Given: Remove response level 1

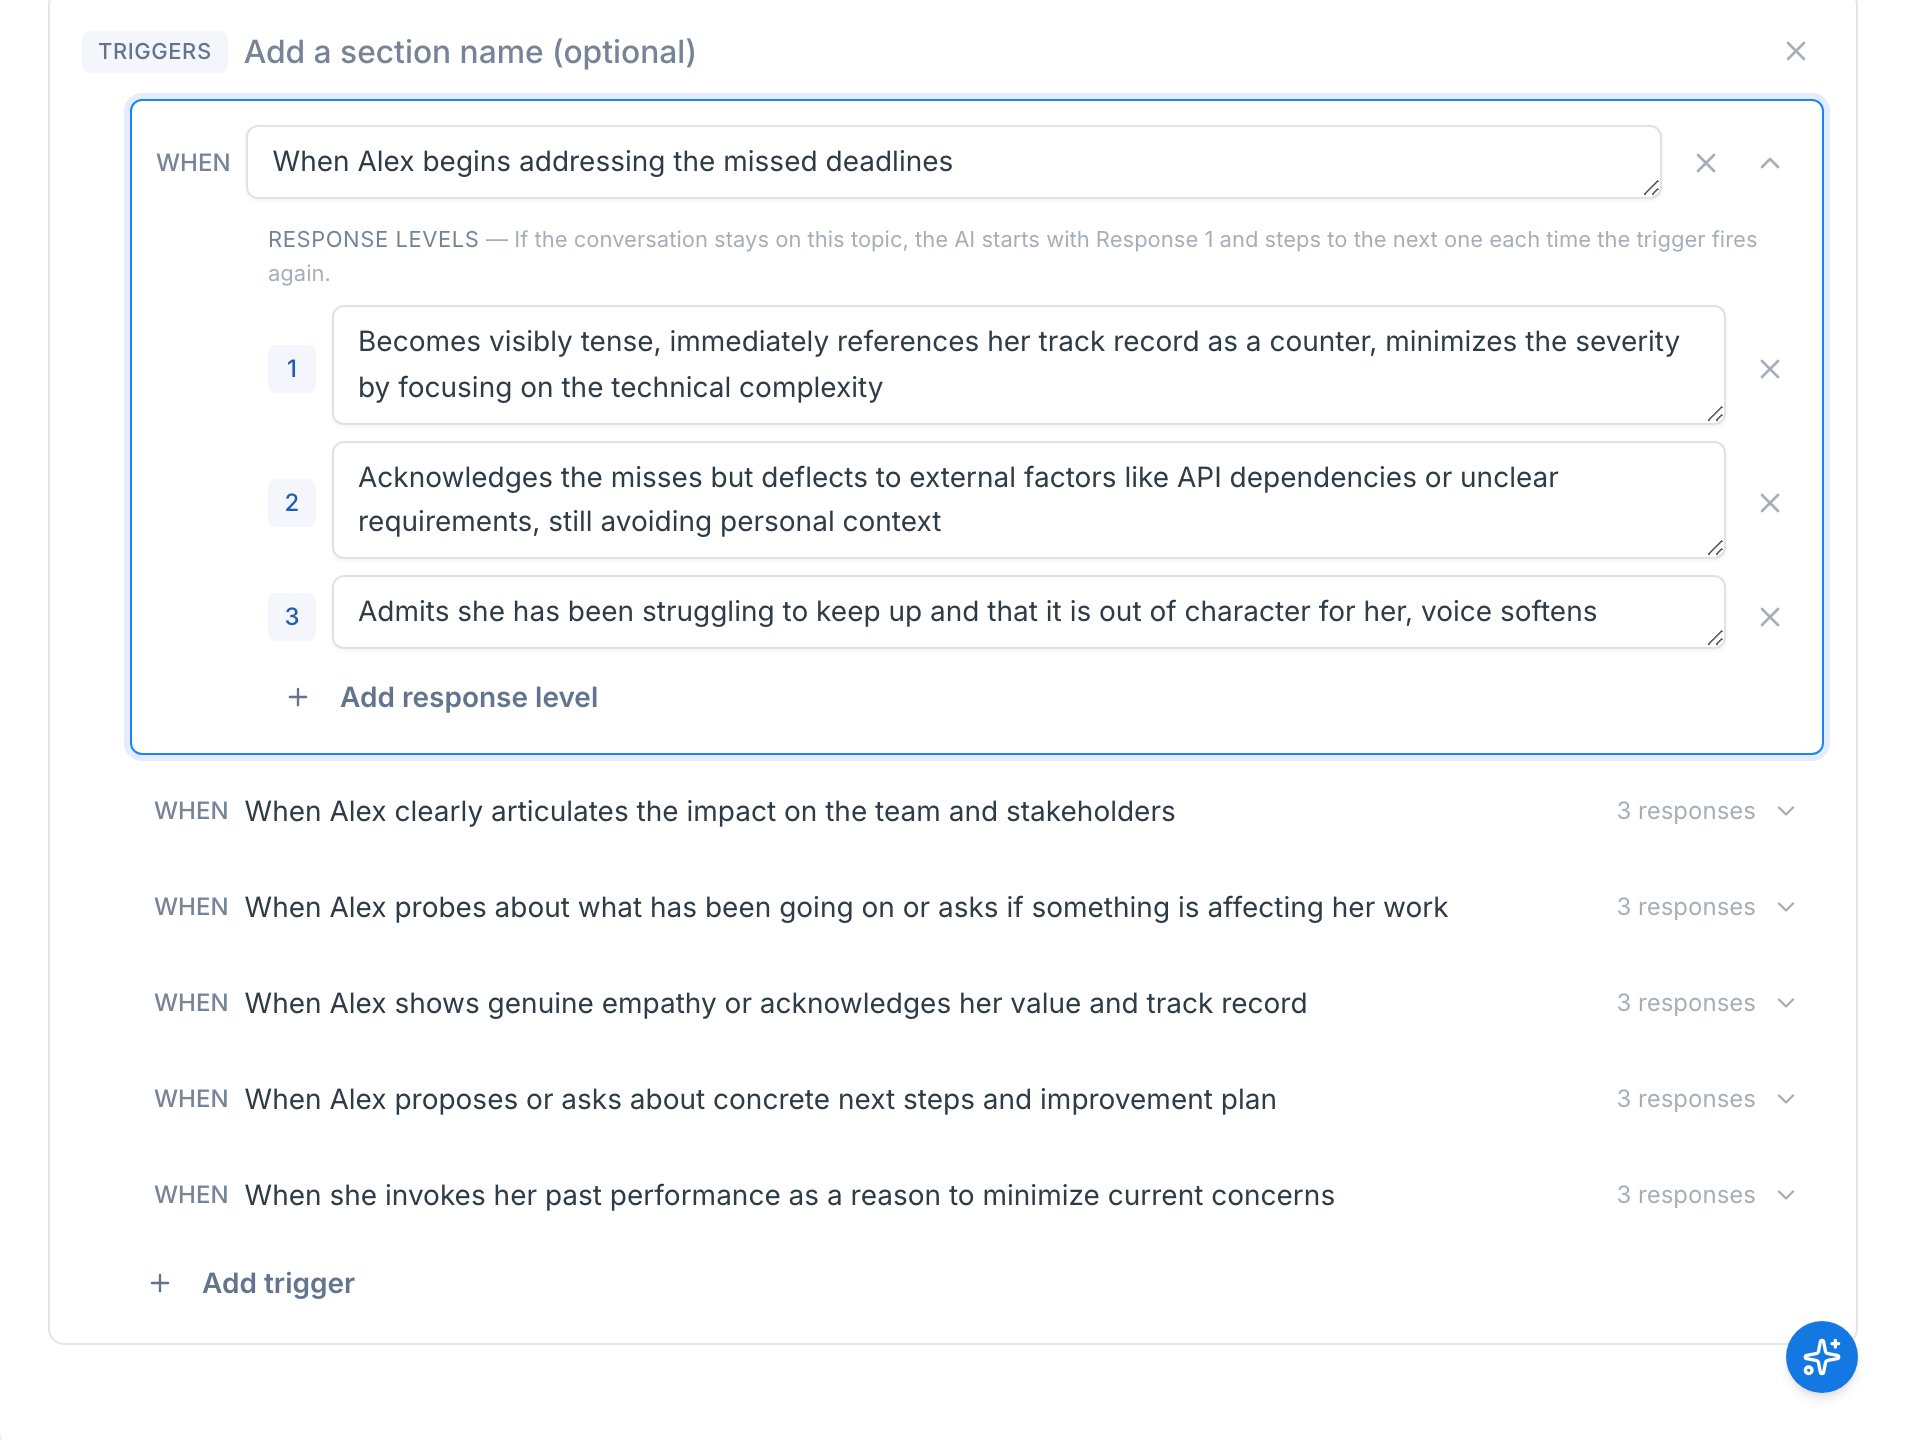Looking at the screenshot, I should click(1769, 369).
